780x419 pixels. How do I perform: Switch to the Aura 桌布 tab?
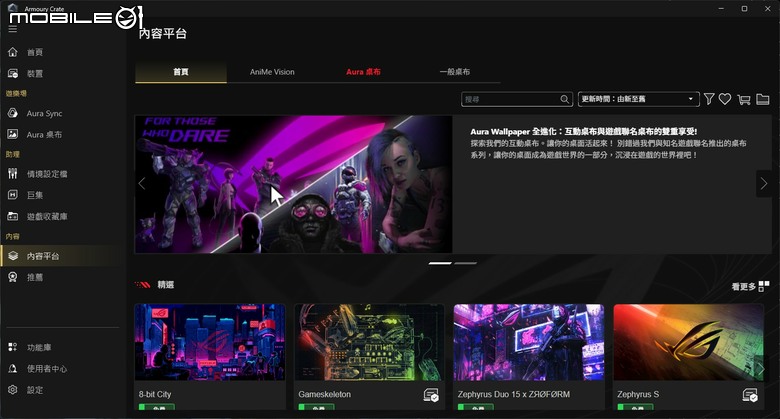[363, 72]
